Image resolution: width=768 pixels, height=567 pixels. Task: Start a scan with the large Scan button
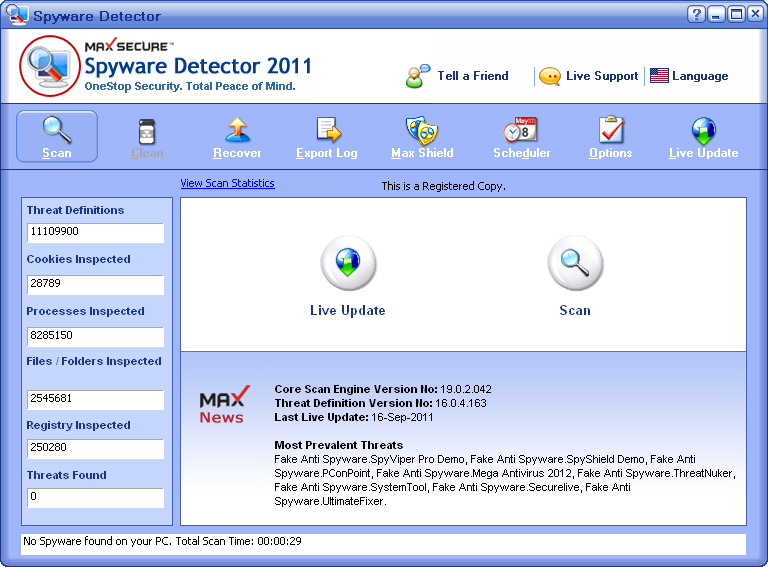(575, 263)
